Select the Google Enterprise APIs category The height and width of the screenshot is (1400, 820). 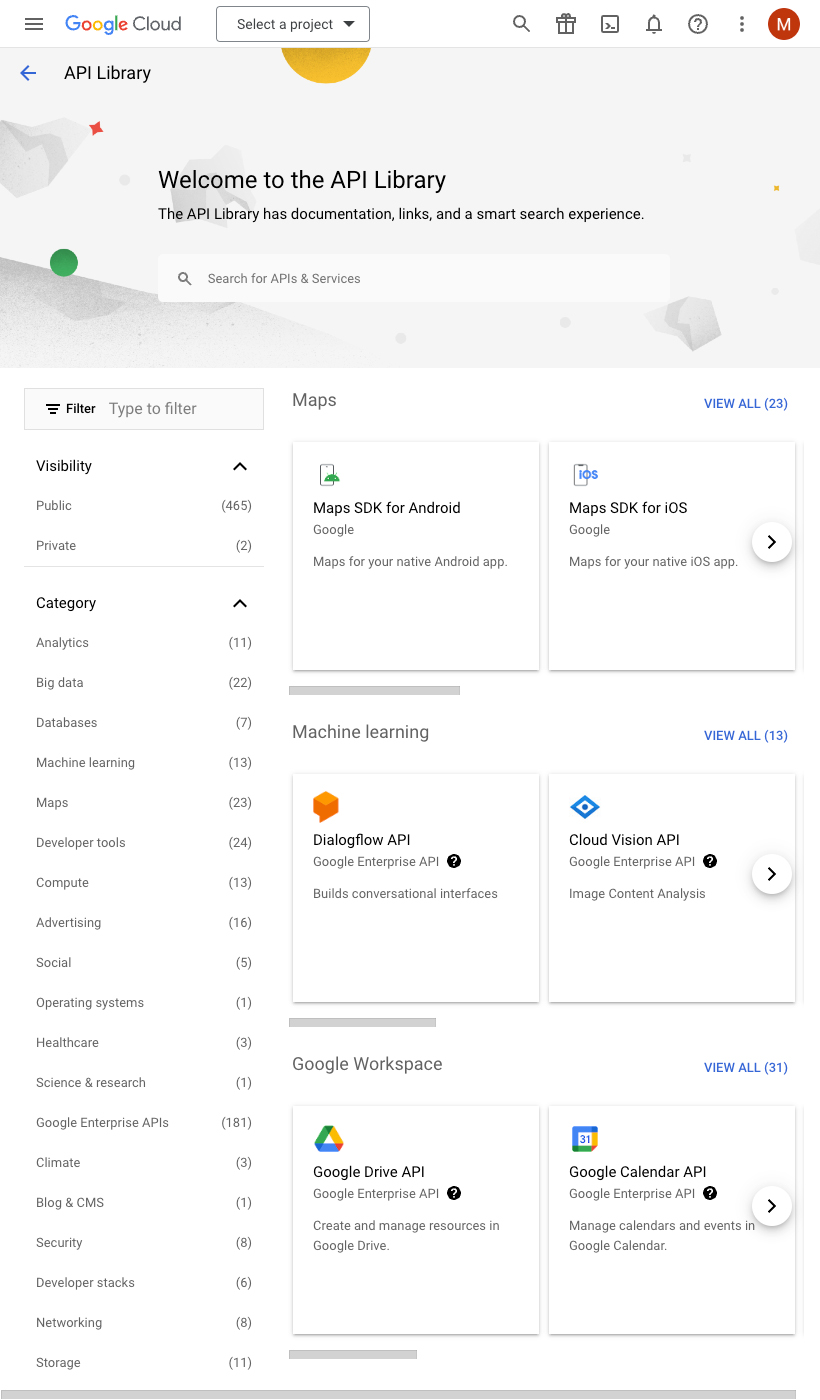pyautogui.click(x=144, y=1123)
